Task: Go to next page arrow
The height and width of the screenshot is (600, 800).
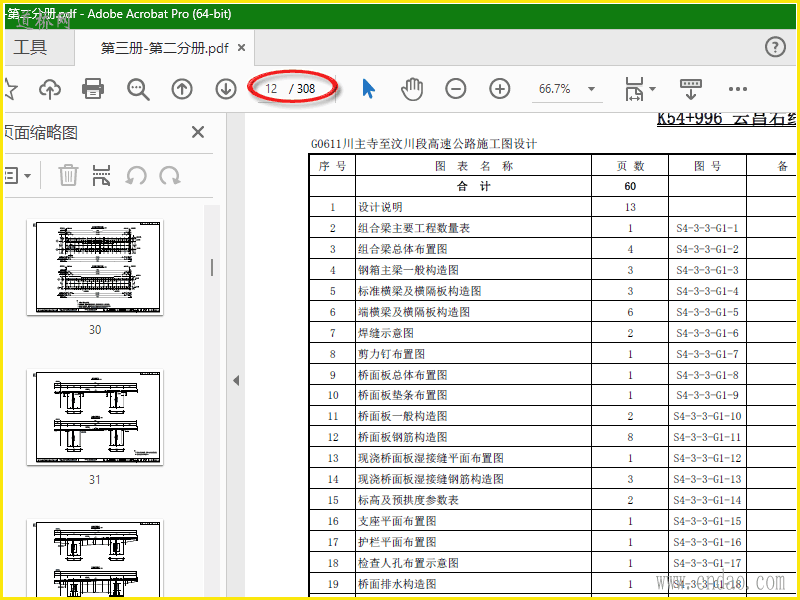Action: click(226, 89)
